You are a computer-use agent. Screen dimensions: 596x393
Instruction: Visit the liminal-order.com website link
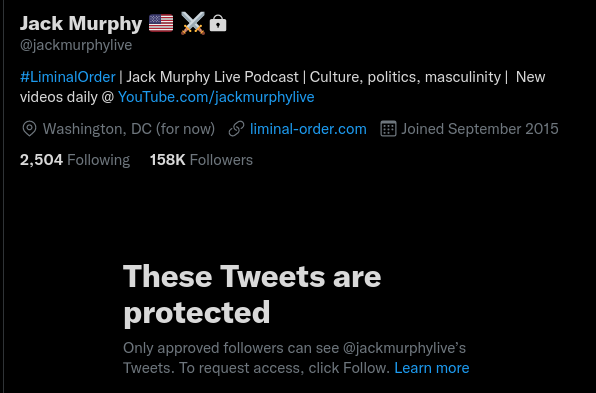coord(308,129)
